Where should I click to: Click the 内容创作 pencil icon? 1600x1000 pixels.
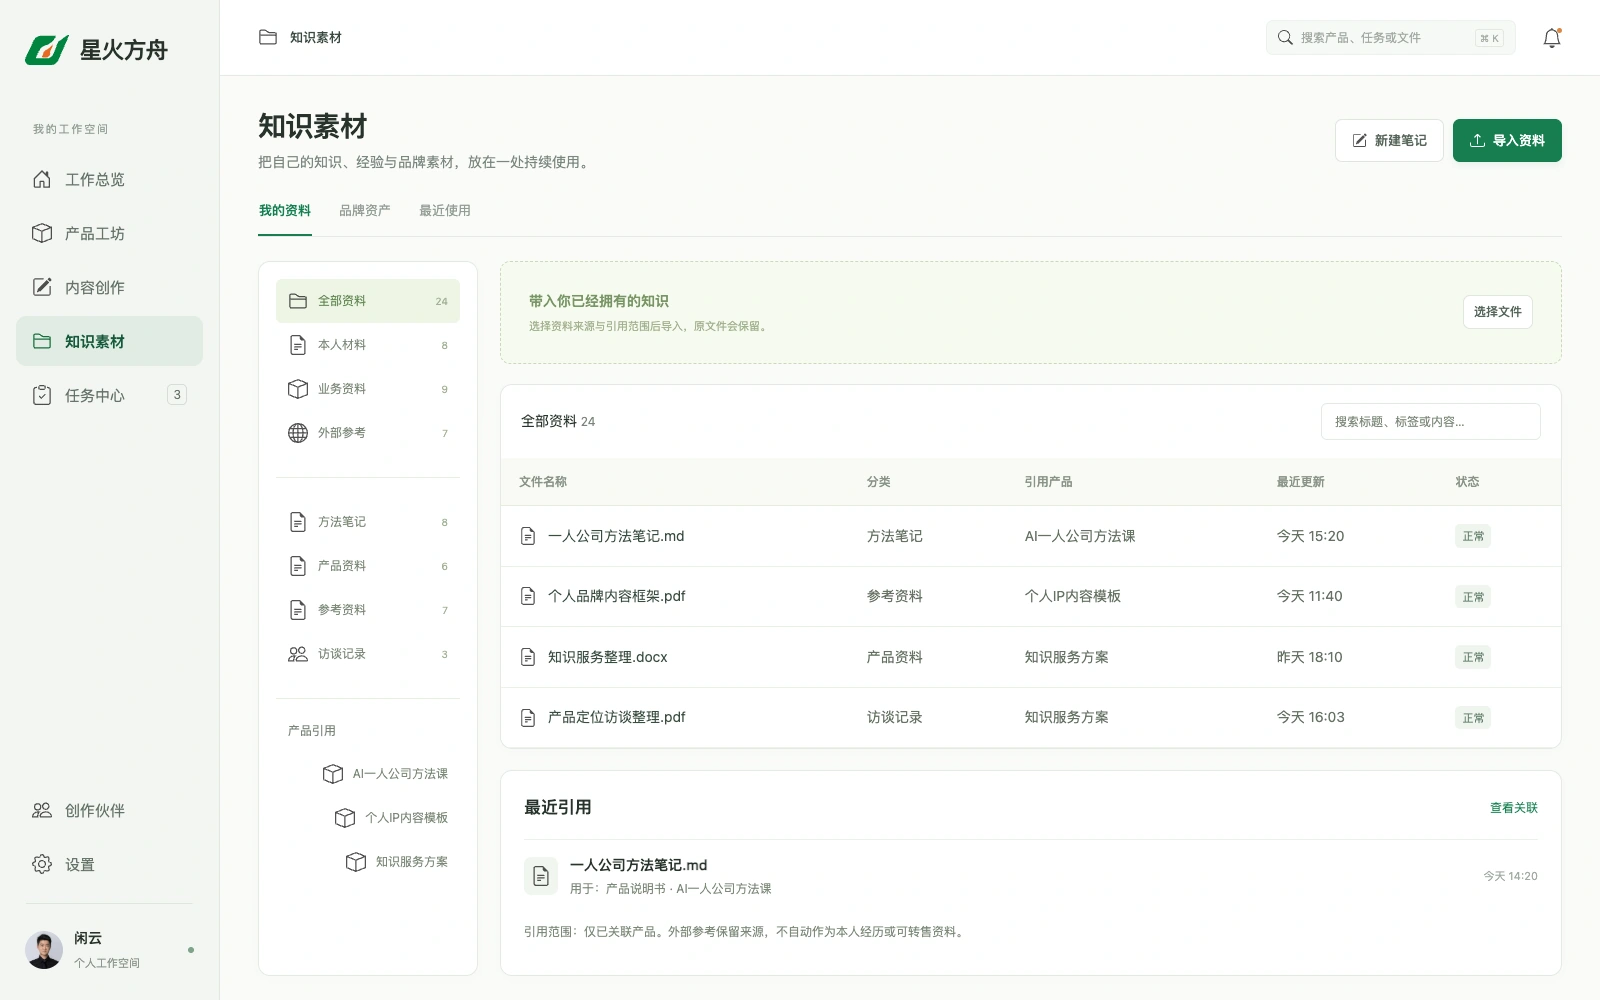click(x=42, y=288)
